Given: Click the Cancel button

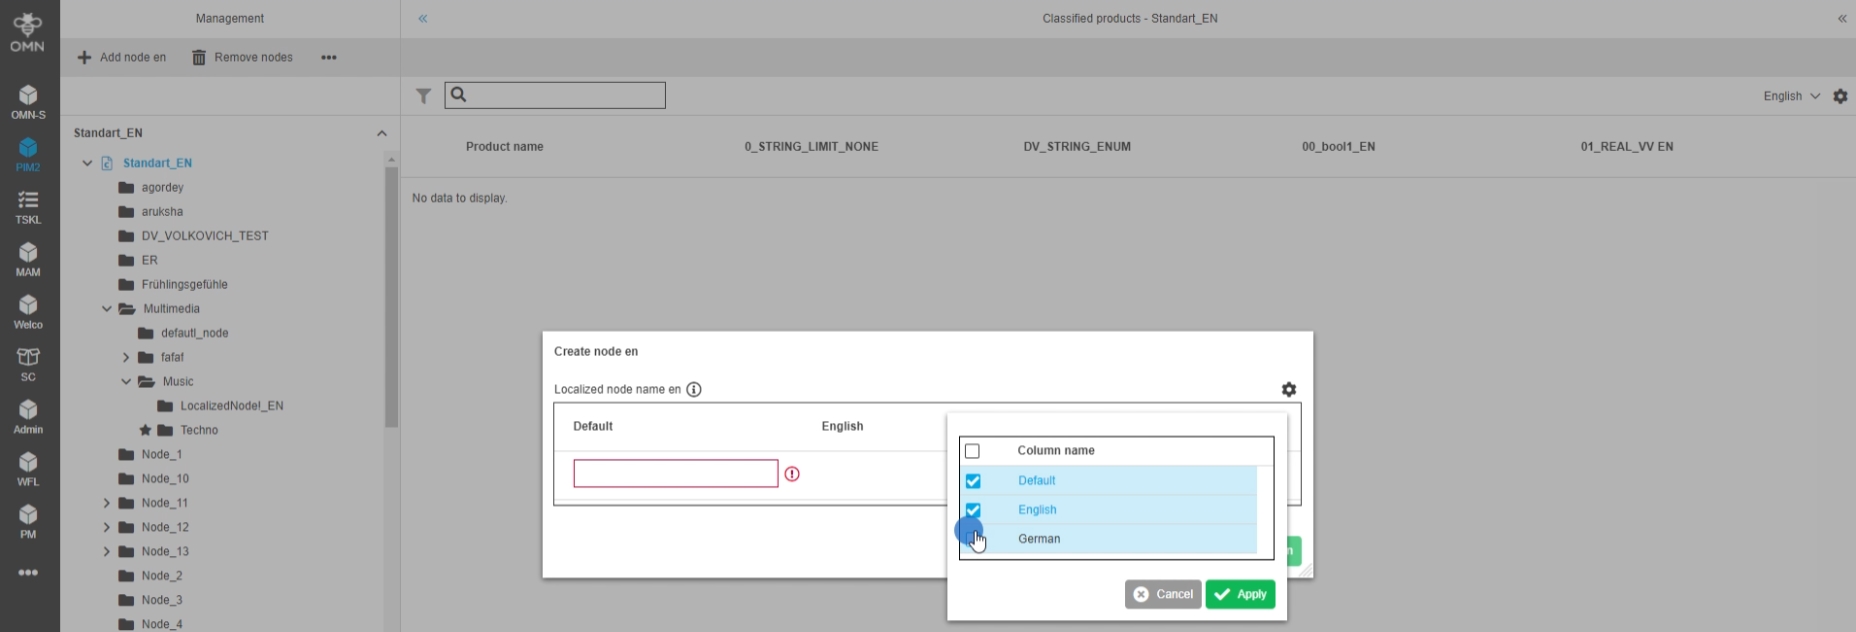Looking at the screenshot, I should (1163, 594).
